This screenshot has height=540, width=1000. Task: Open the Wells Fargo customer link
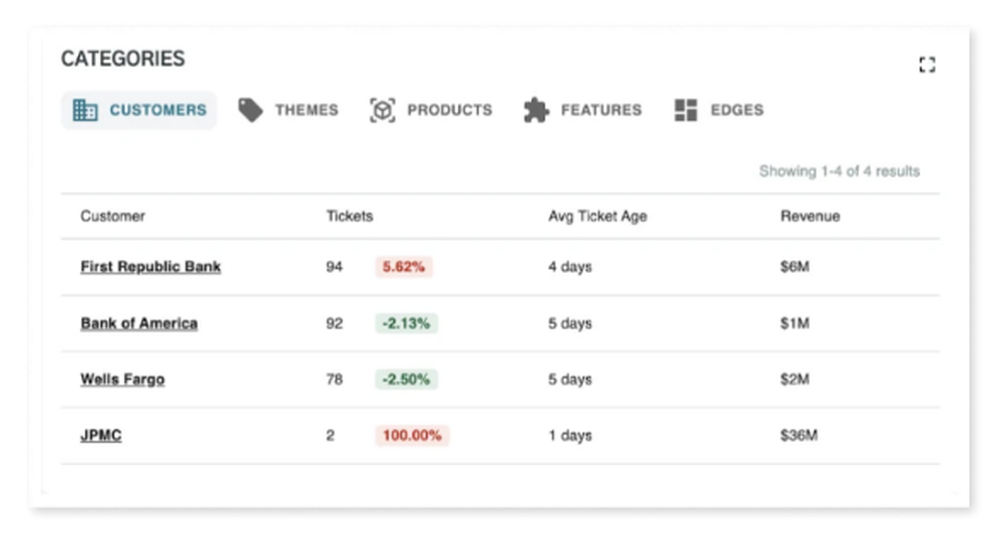point(122,379)
